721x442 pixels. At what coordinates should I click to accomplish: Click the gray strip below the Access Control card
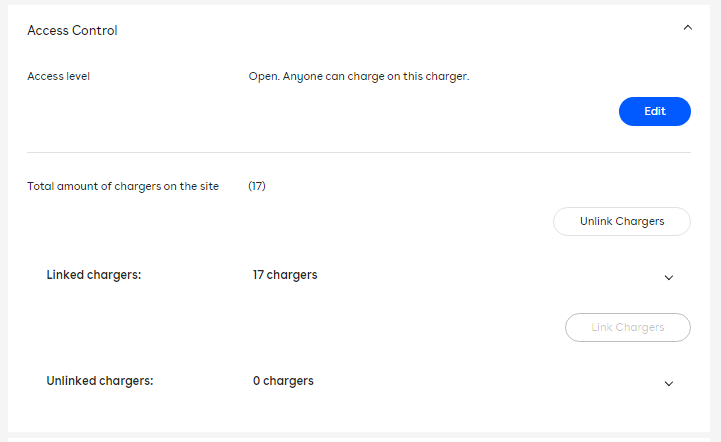[360, 437]
